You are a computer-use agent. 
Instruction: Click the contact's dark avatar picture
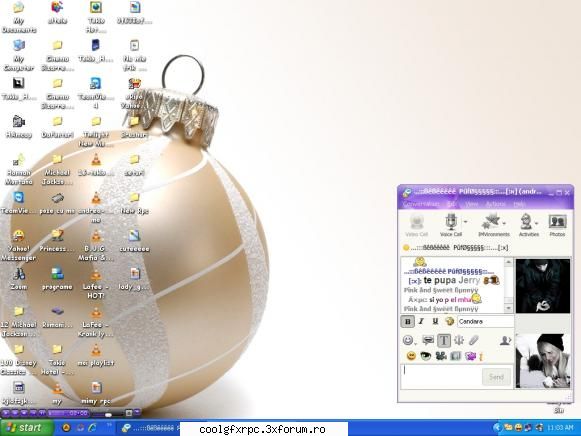pyautogui.click(x=543, y=286)
